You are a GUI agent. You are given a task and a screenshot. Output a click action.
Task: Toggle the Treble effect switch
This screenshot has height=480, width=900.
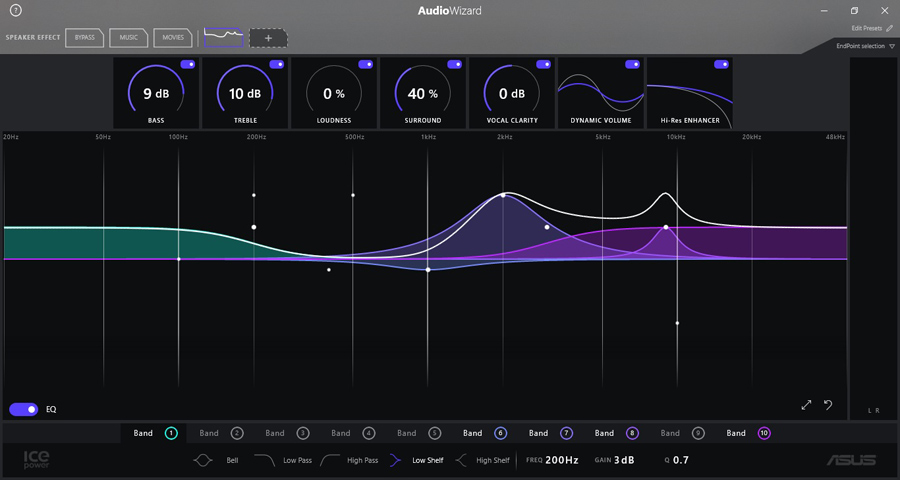point(277,64)
